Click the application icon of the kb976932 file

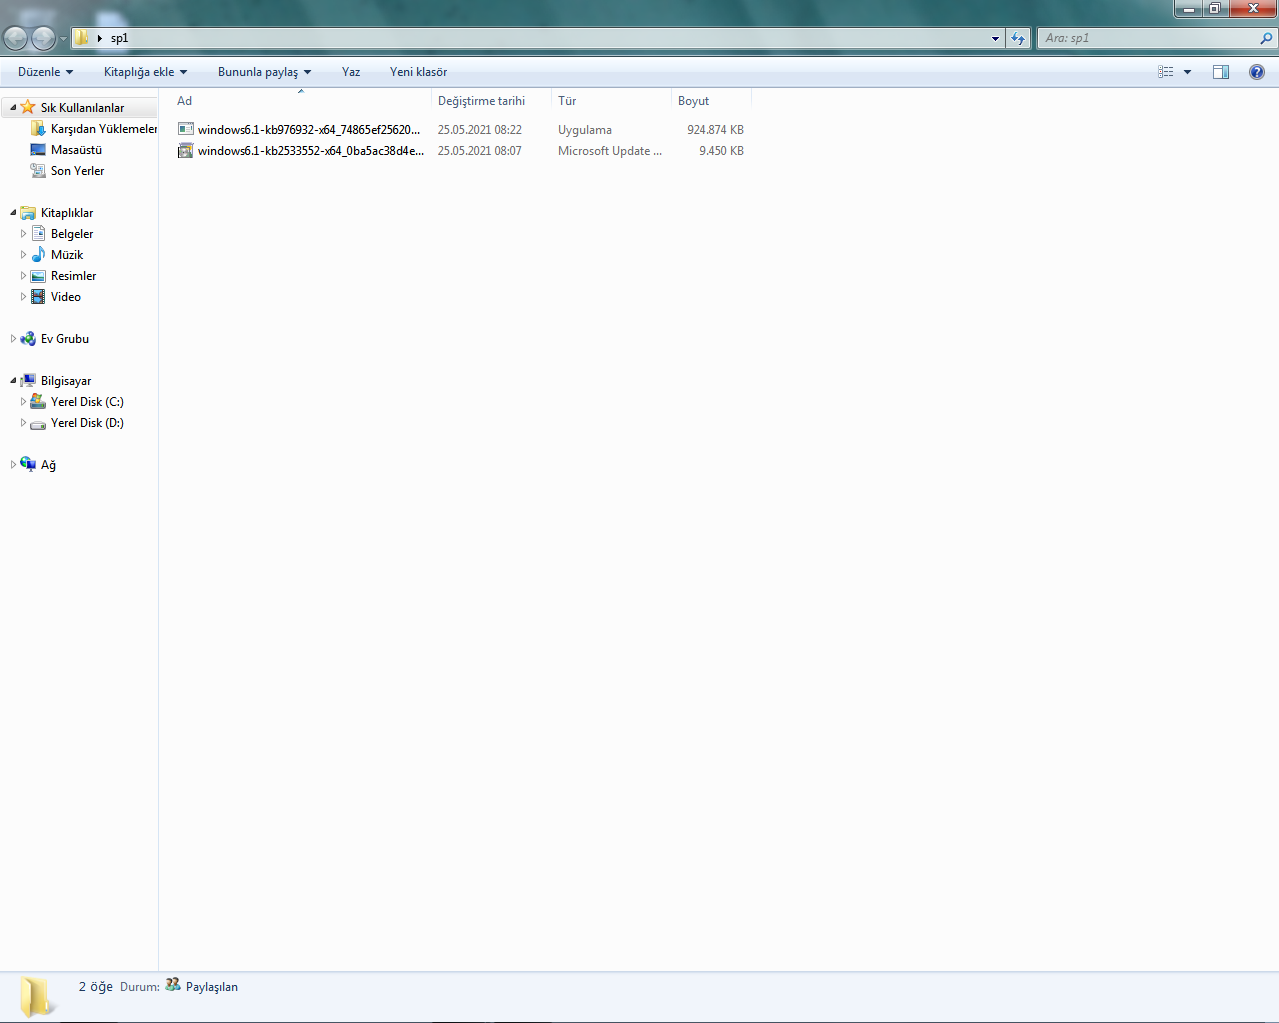pos(185,129)
